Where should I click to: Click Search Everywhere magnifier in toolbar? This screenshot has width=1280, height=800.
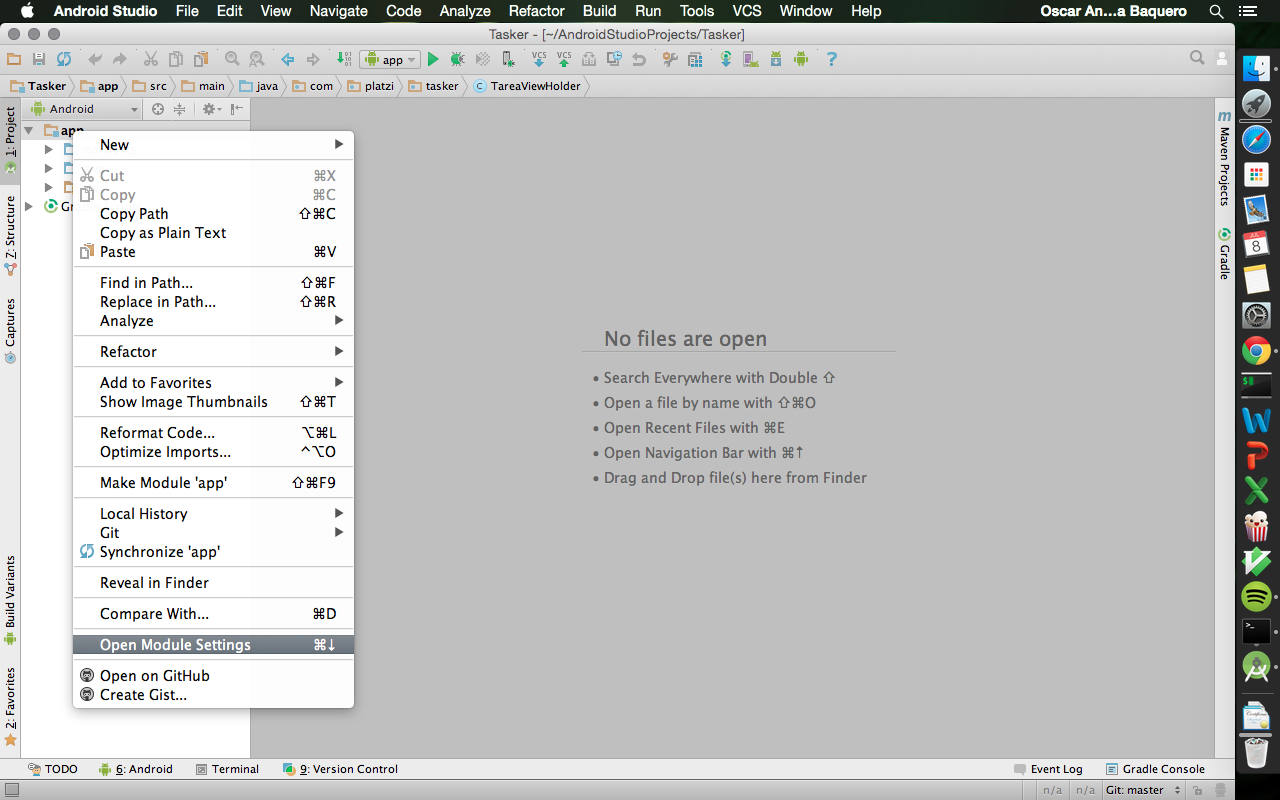coord(1197,58)
